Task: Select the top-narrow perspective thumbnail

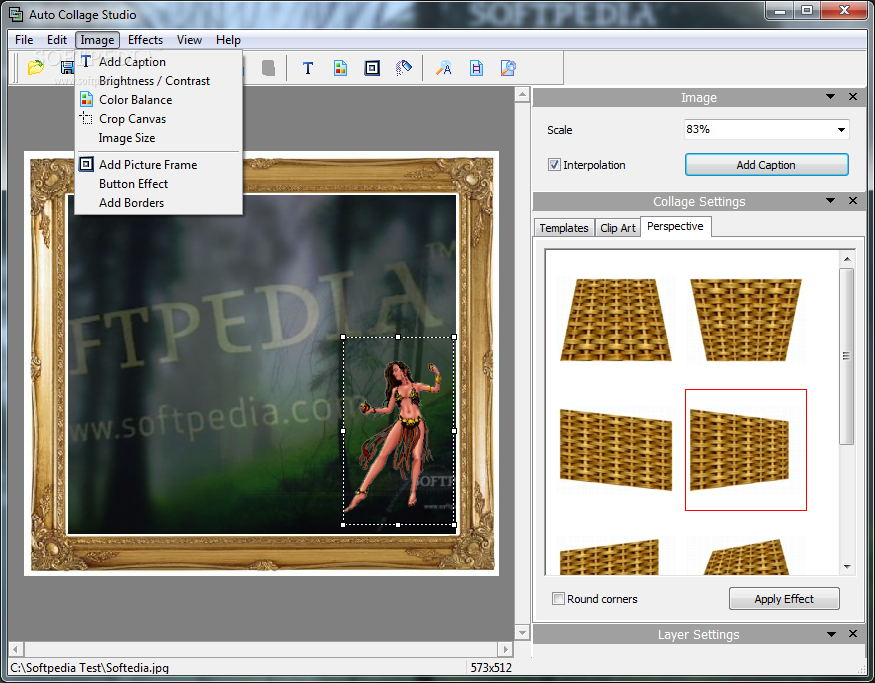Action: pos(616,320)
